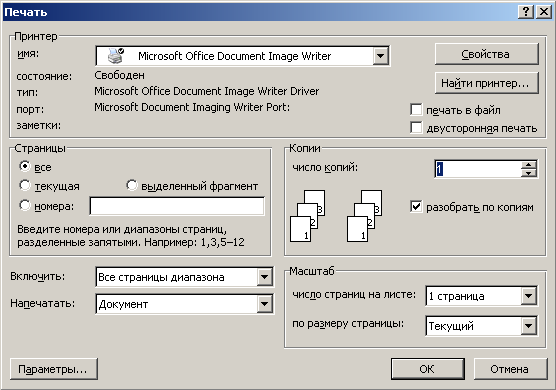This screenshot has width=556, height=390.
Task: Open по размеру страницы dropdown
Action: coord(528,325)
